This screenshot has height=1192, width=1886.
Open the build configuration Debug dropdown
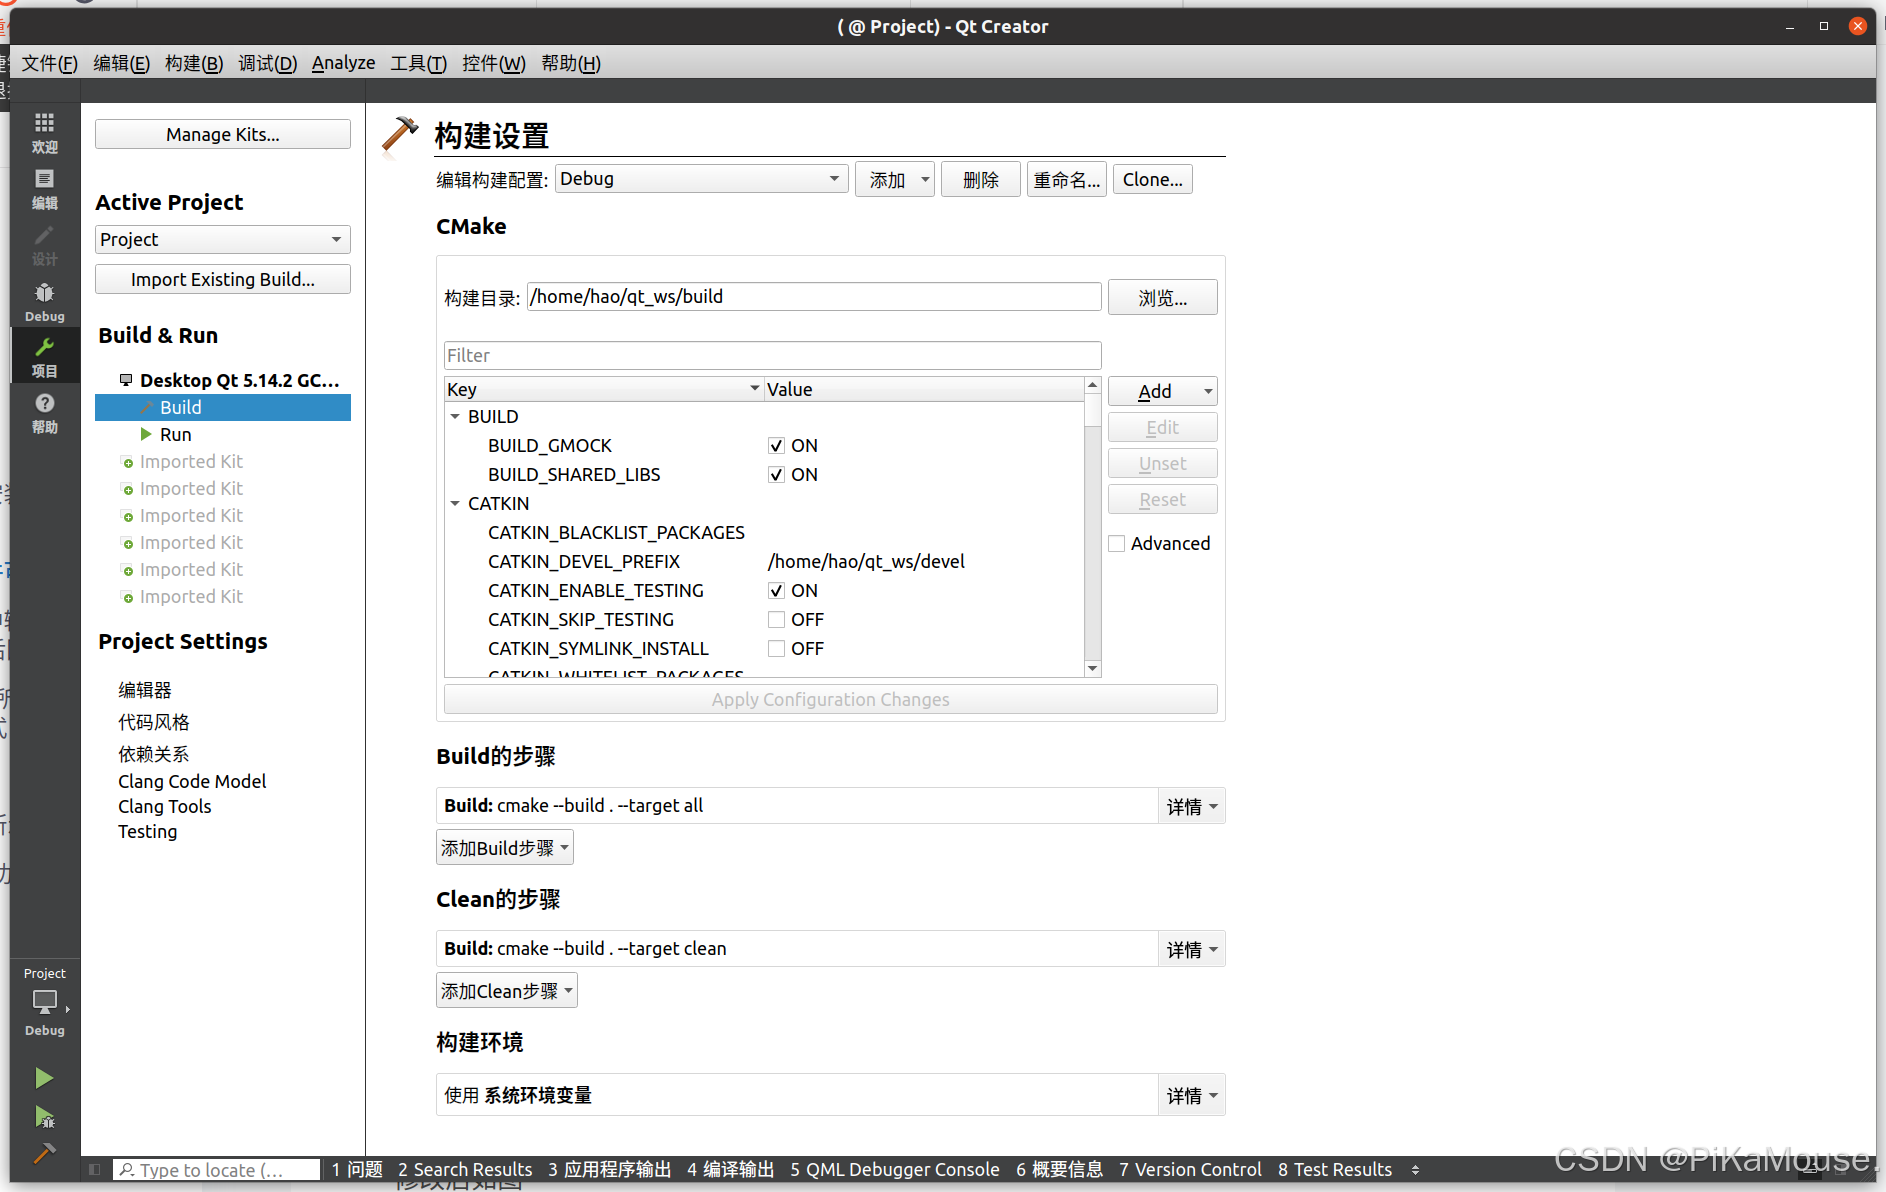pyautogui.click(x=701, y=179)
